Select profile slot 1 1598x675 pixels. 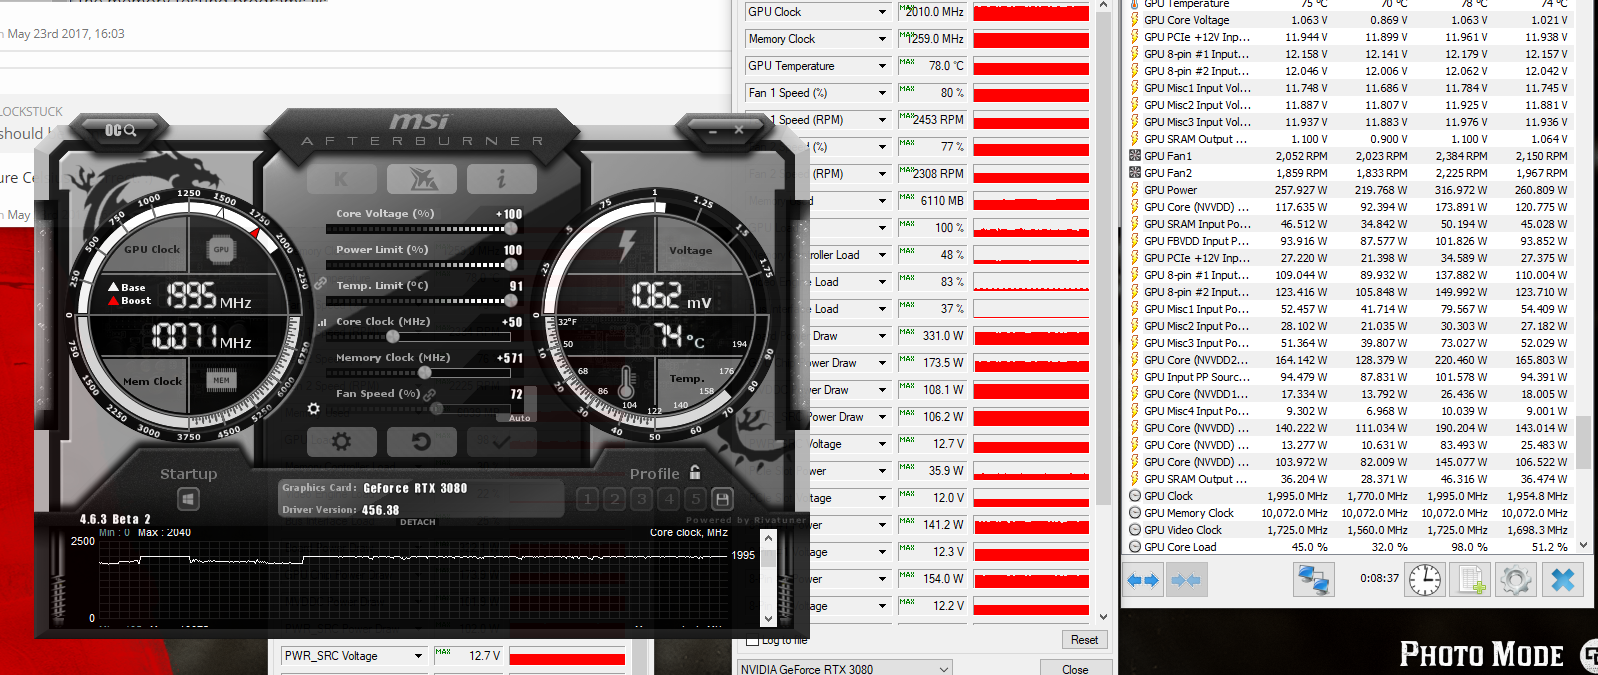588,498
